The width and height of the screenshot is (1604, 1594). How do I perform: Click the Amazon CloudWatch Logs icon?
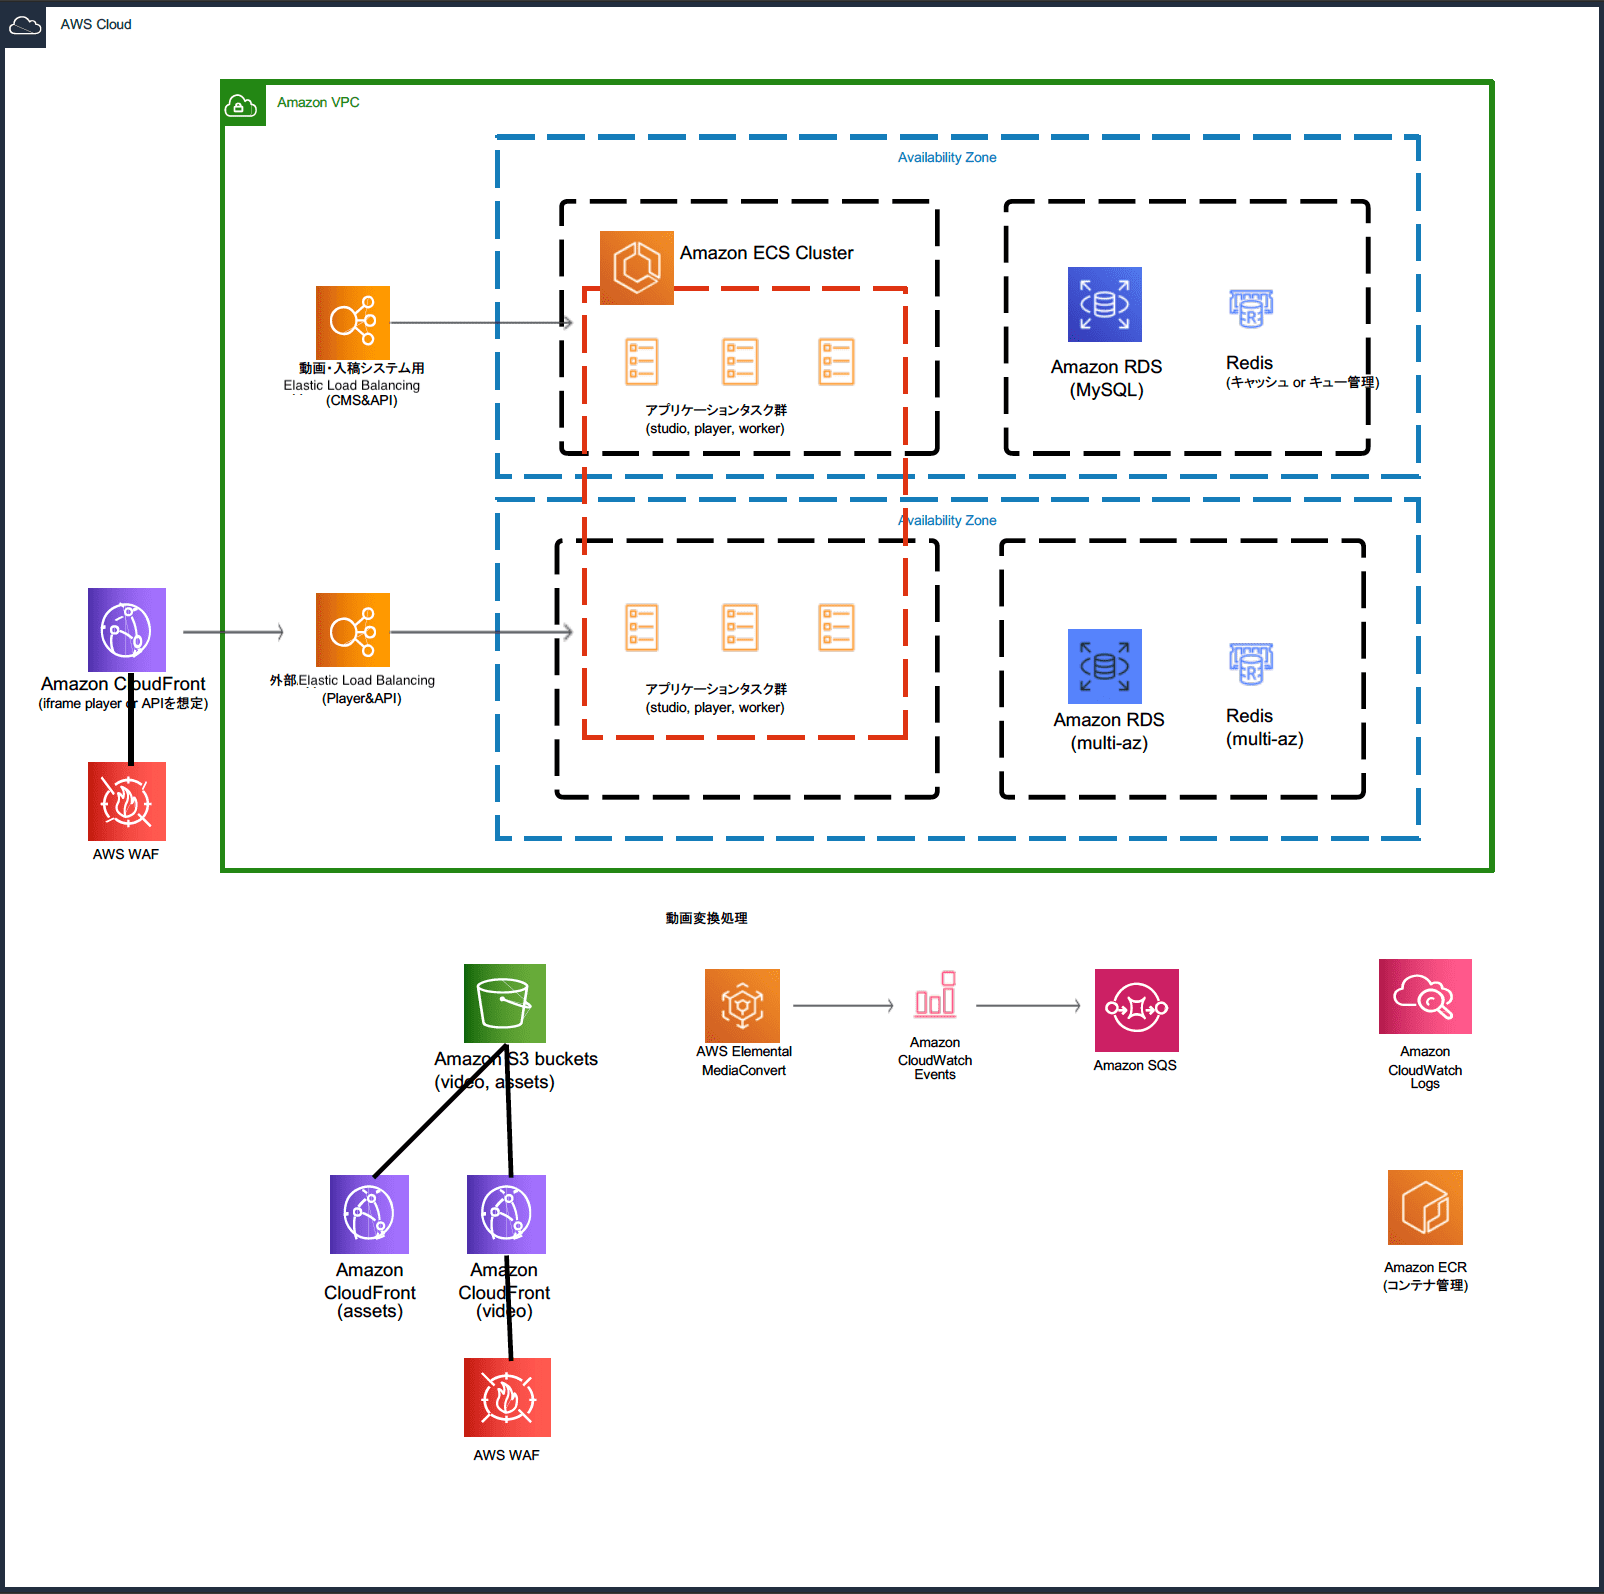tap(1425, 996)
